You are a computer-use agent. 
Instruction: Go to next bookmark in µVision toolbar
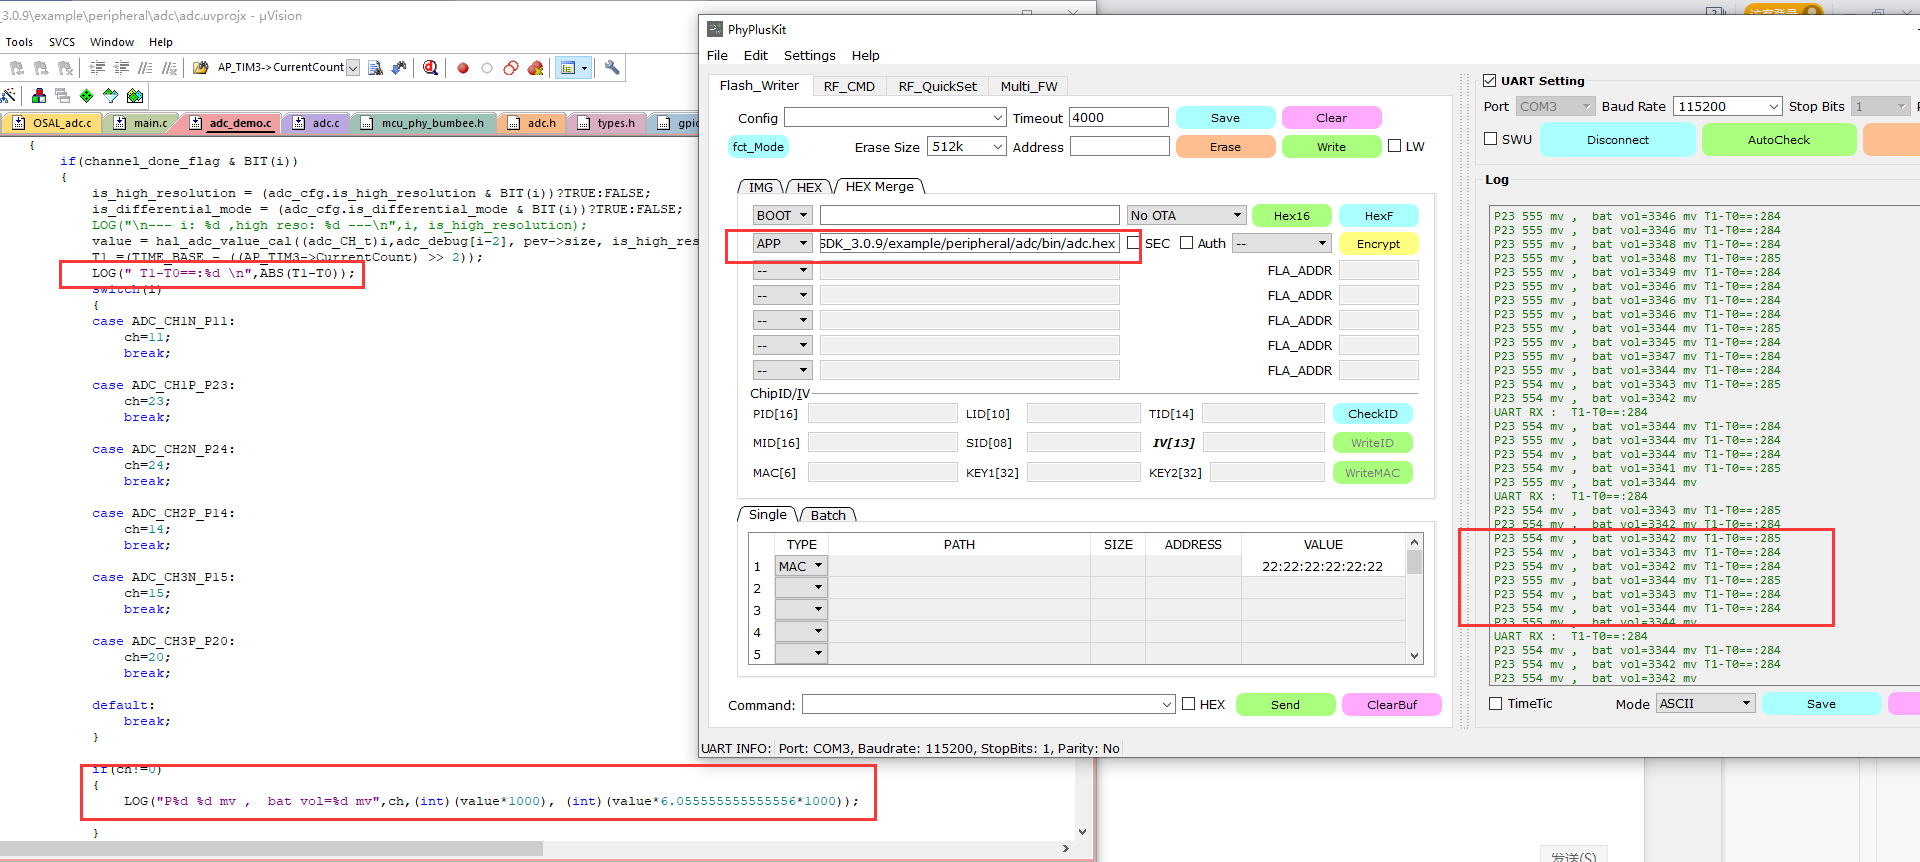(x=41, y=68)
